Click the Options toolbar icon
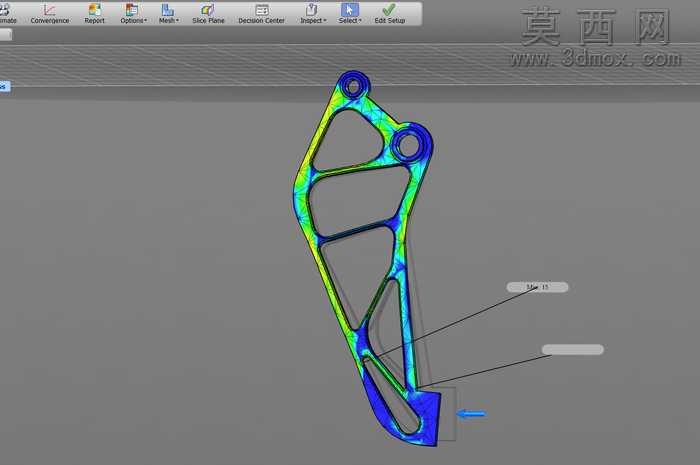Screen dimensions: 700x465 pos(131,9)
